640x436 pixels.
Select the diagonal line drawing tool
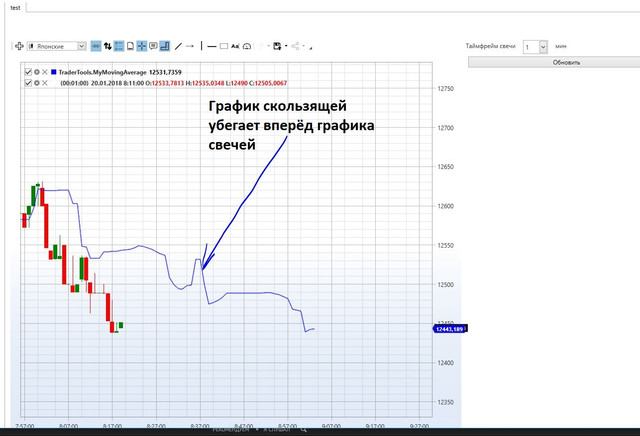coord(178,47)
